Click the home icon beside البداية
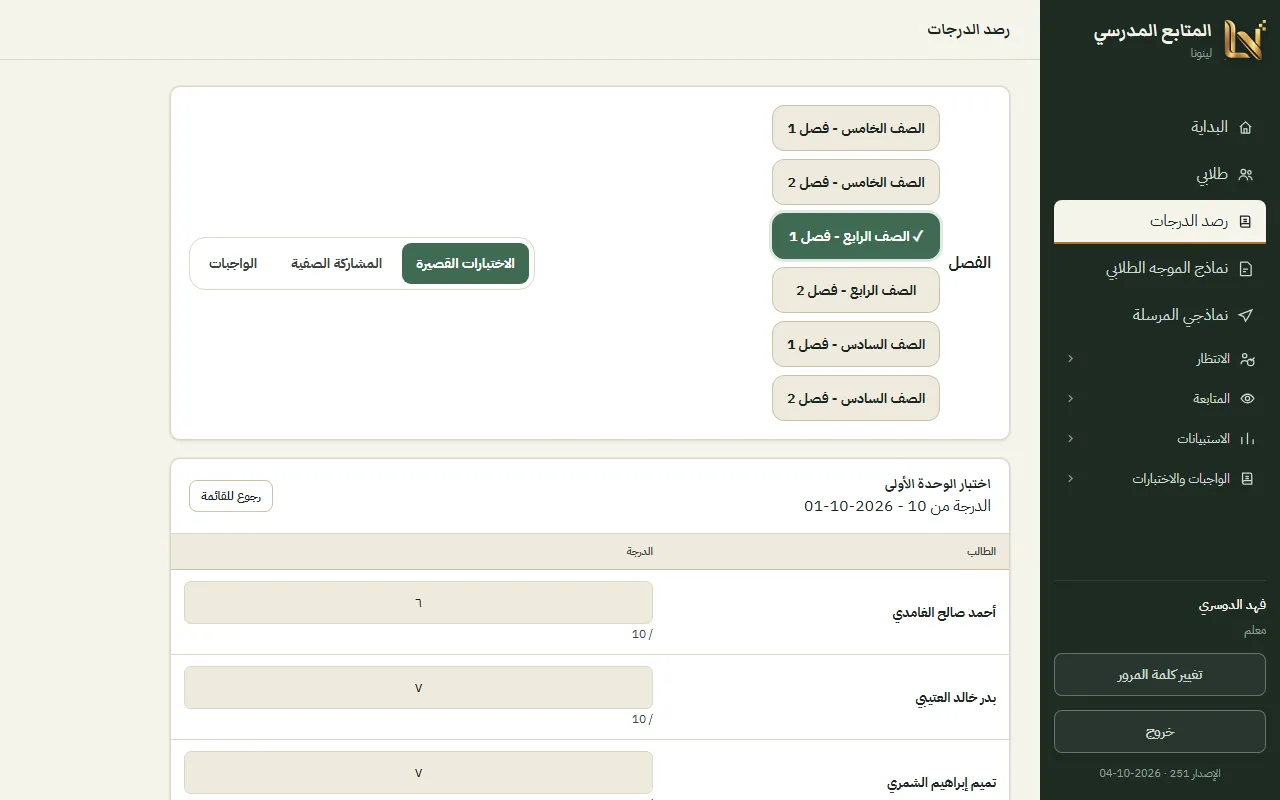This screenshot has width=1280, height=800. click(x=1245, y=127)
